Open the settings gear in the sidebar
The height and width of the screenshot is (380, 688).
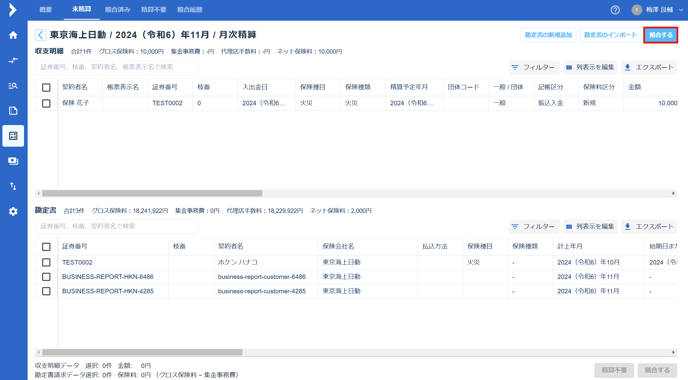(13, 212)
